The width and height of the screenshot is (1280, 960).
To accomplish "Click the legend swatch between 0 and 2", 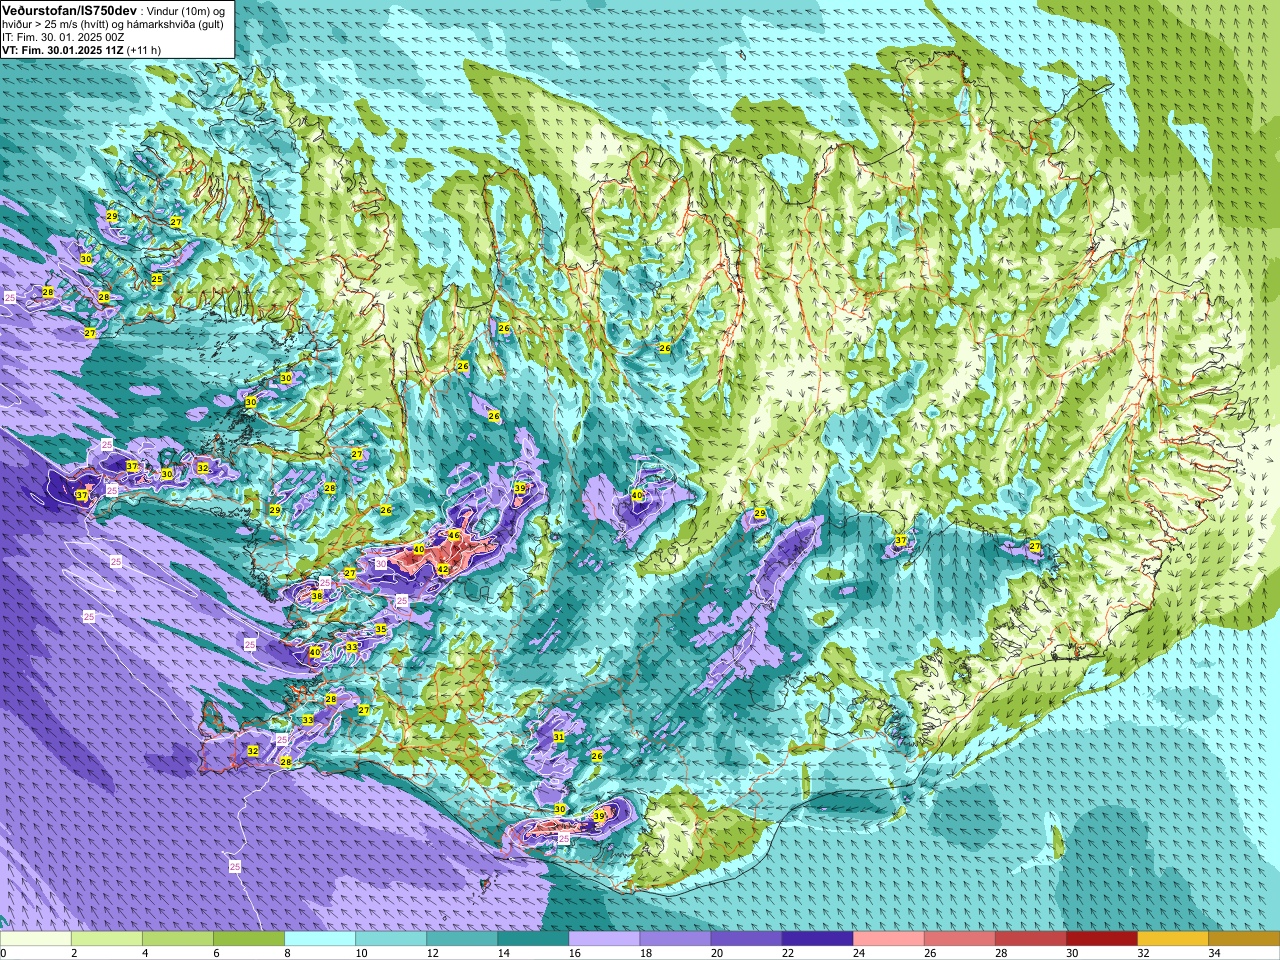I will click(x=36, y=939).
